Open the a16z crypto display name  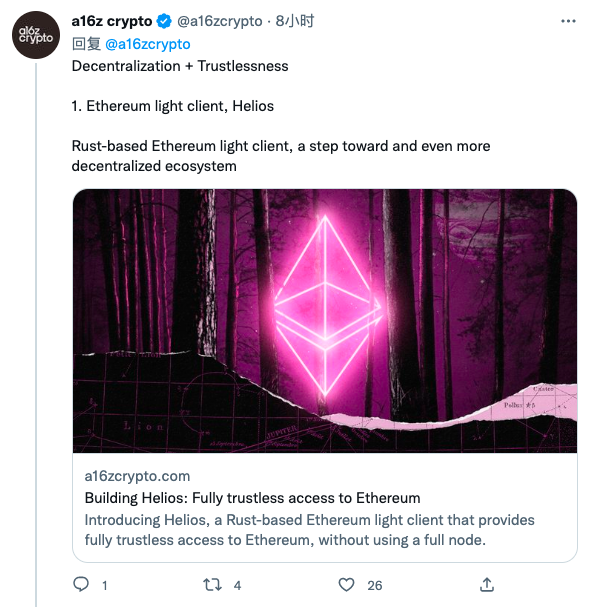point(112,21)
